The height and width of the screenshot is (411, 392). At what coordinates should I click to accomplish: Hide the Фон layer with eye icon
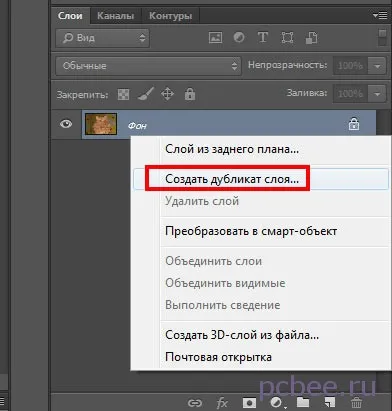66,124
